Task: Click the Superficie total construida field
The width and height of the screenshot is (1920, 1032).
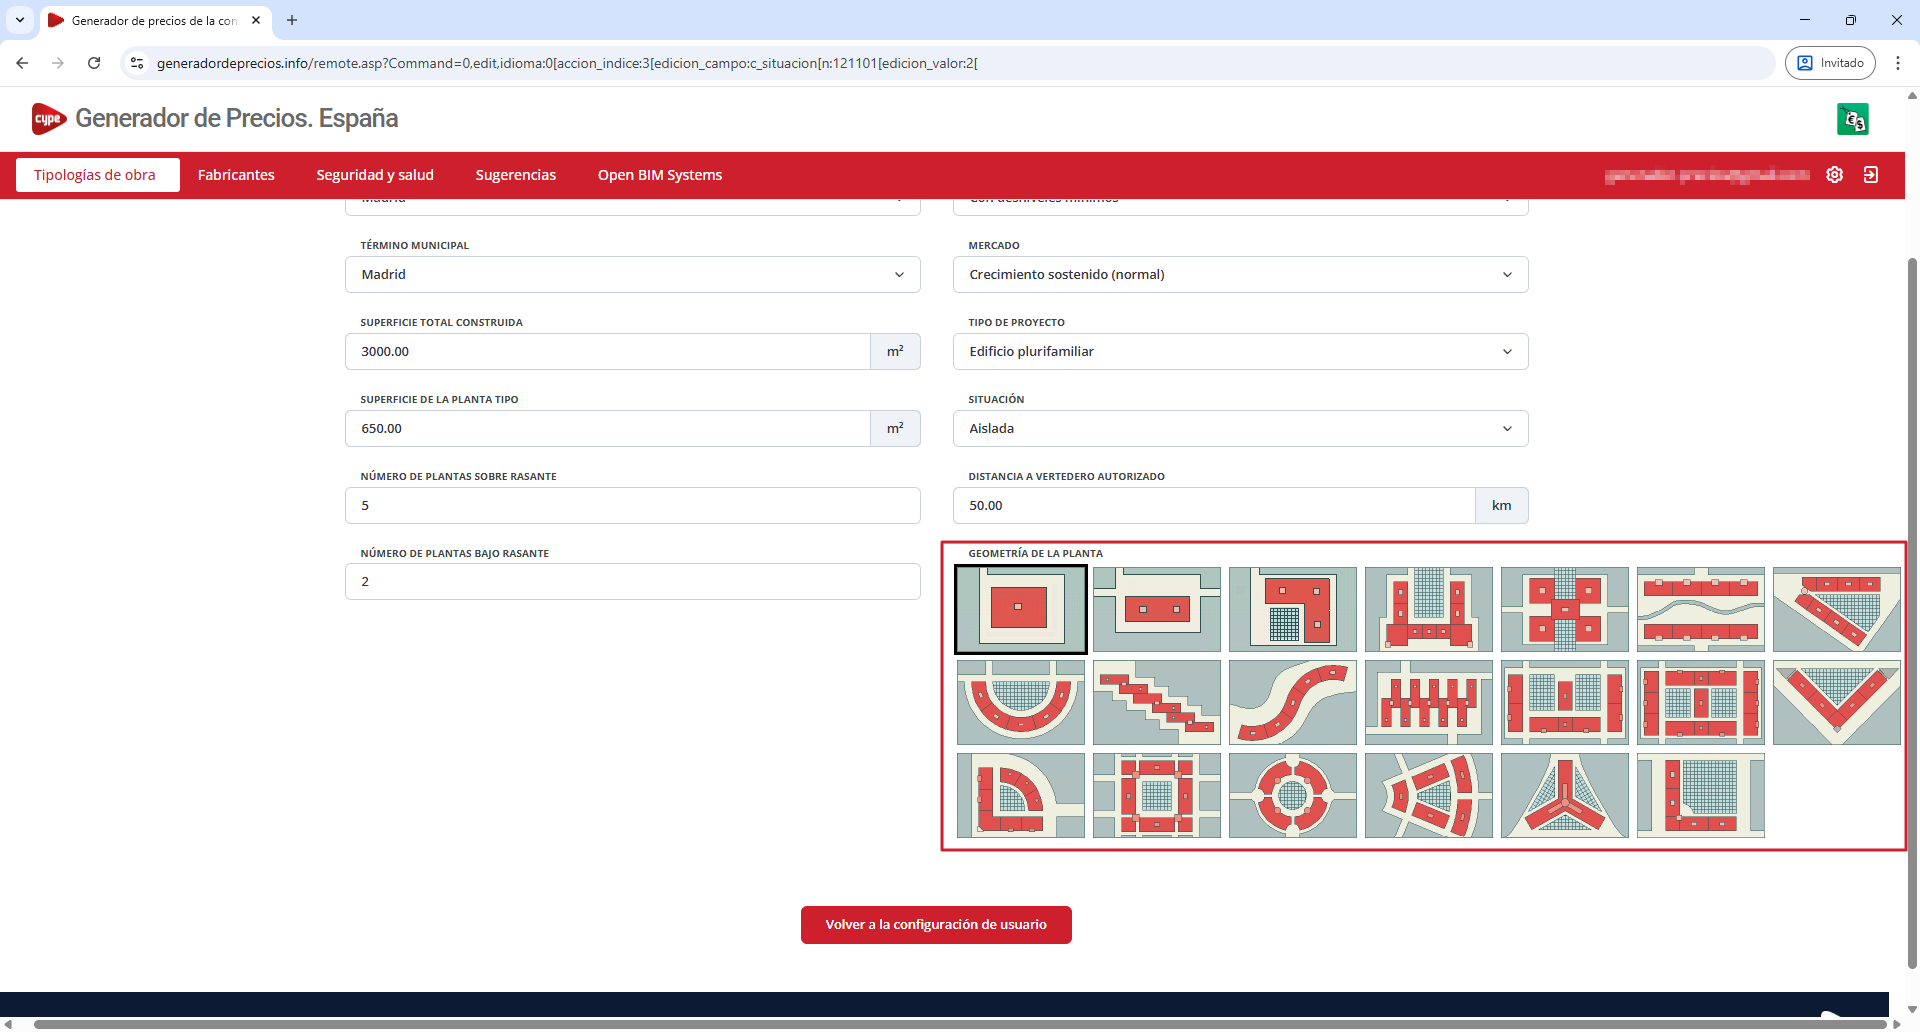Action: 607,352
